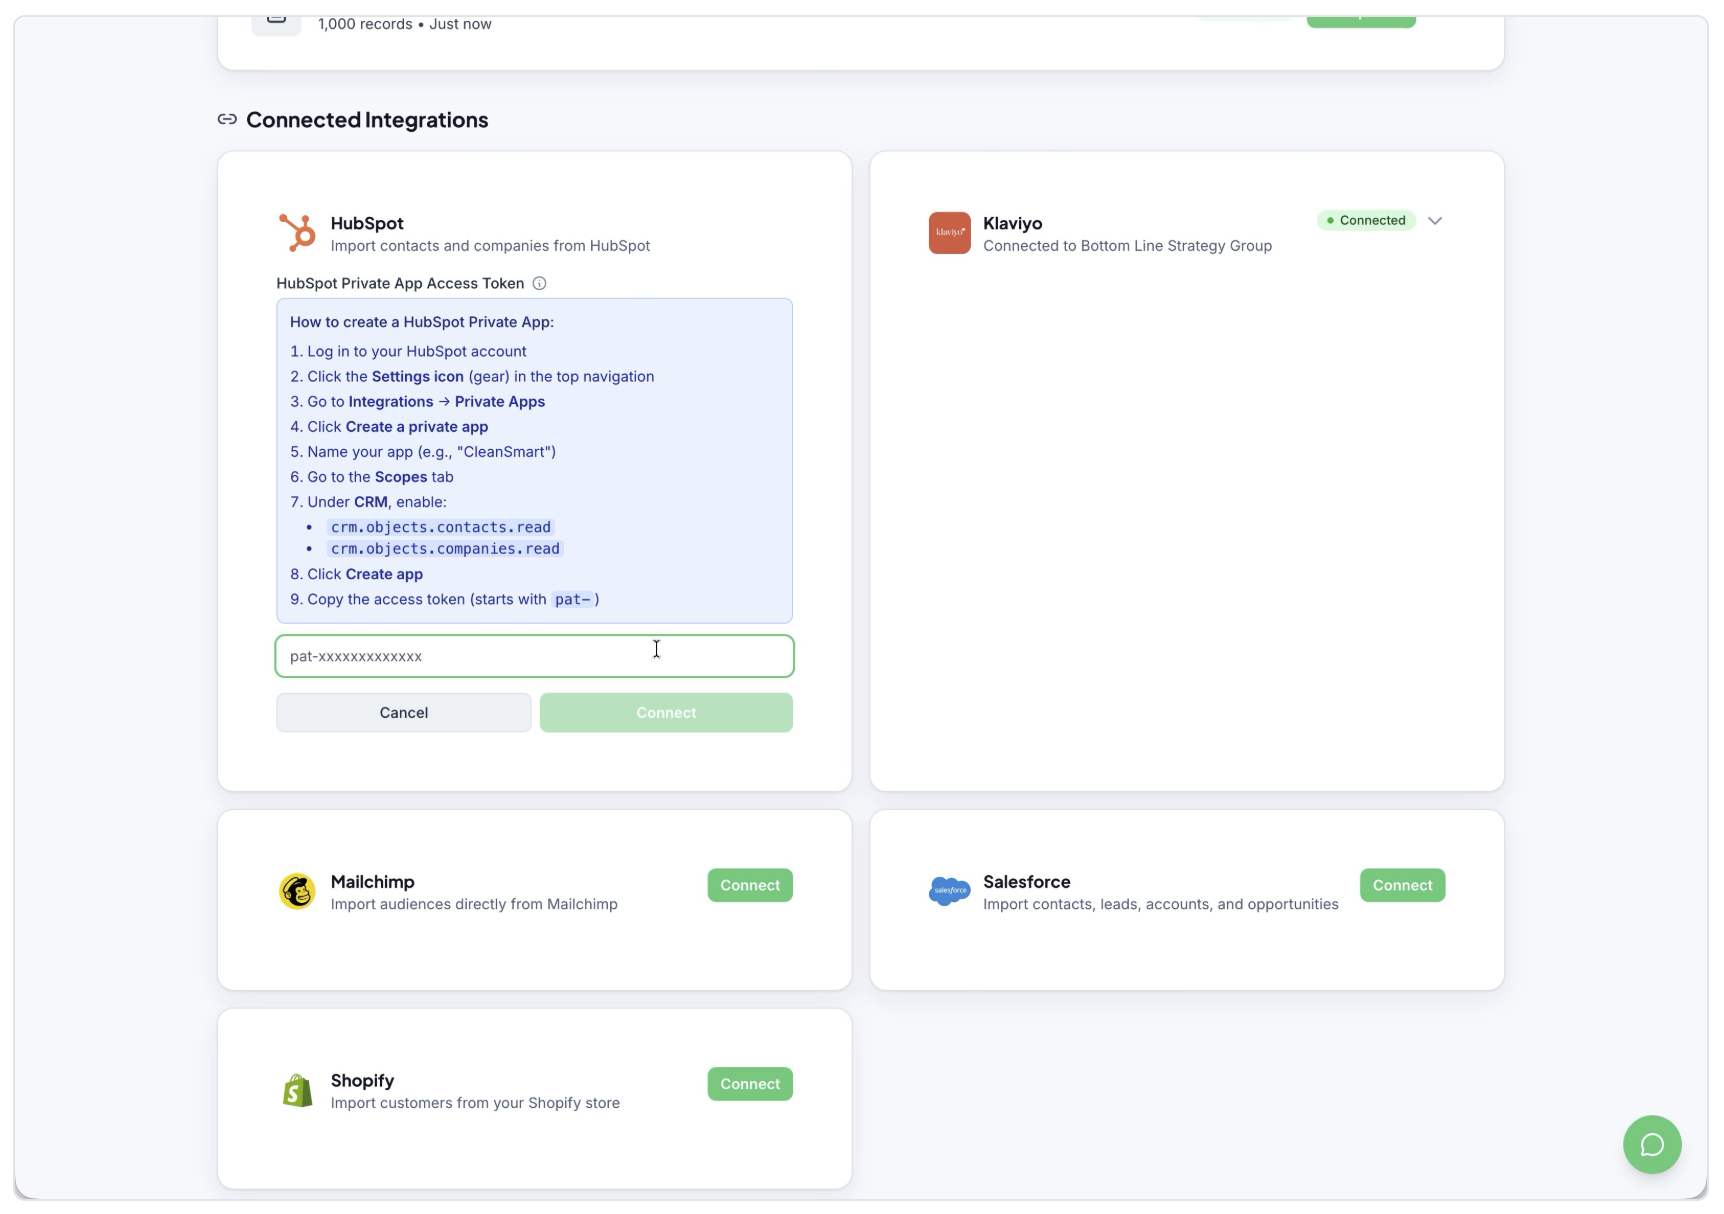Click 'Connected to Bottom Line Strategy Group' text

[1127, 246]
